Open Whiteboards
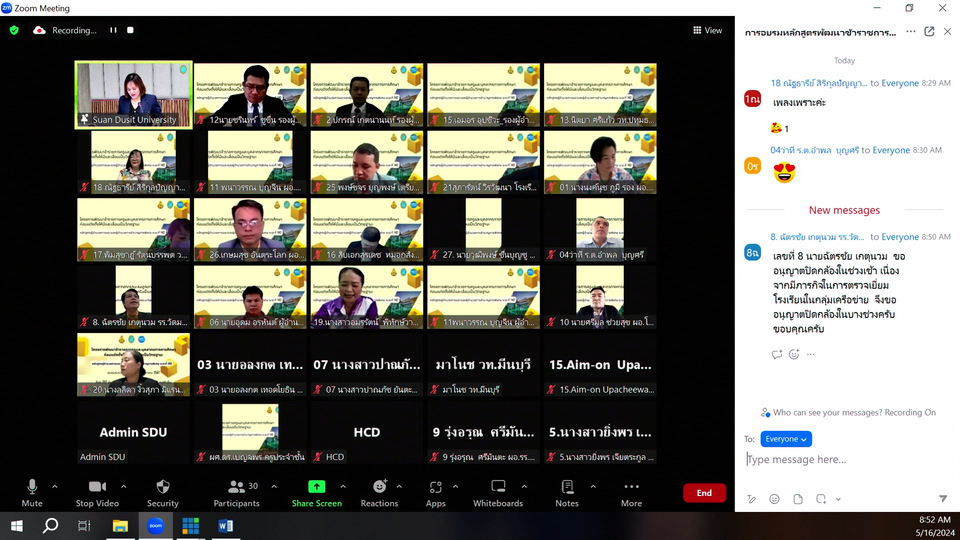Image resolution: width=960 pixels, height=540 pixels. 498,493
